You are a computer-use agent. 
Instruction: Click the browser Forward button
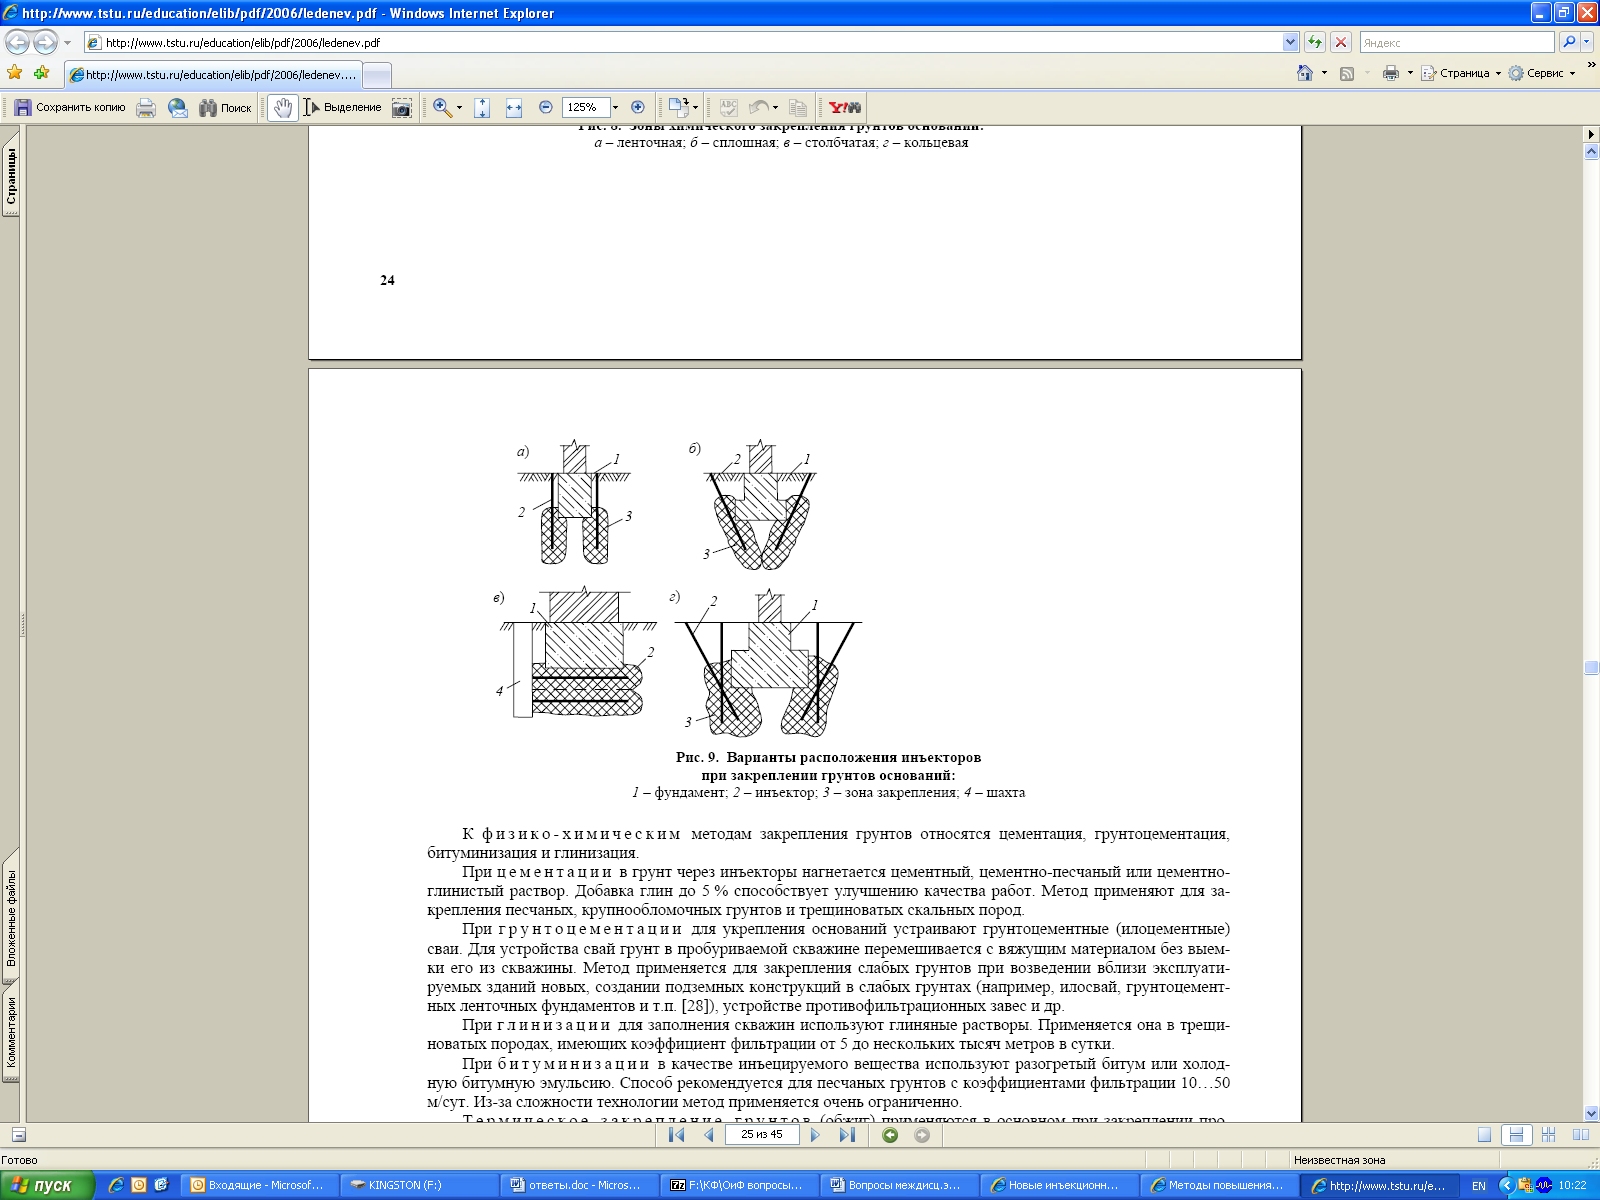pos(45,42)
